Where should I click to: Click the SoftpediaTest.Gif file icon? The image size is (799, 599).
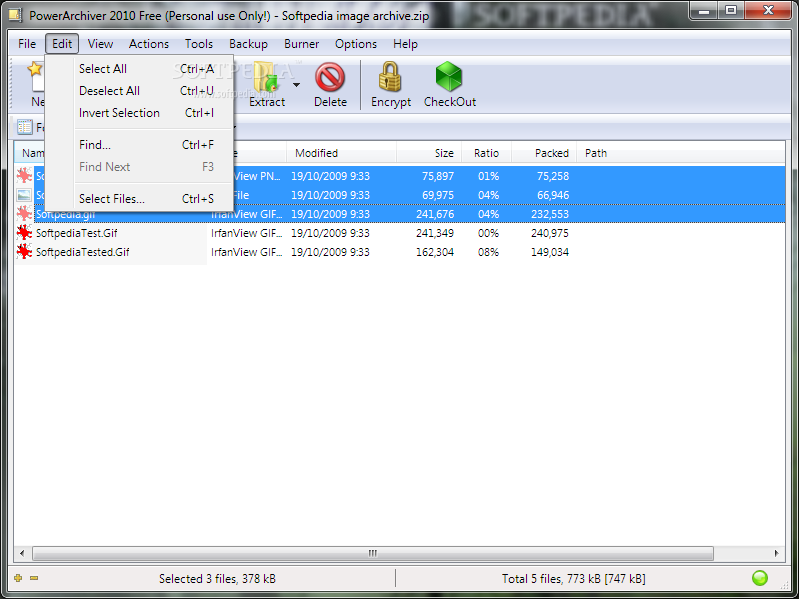23,233
